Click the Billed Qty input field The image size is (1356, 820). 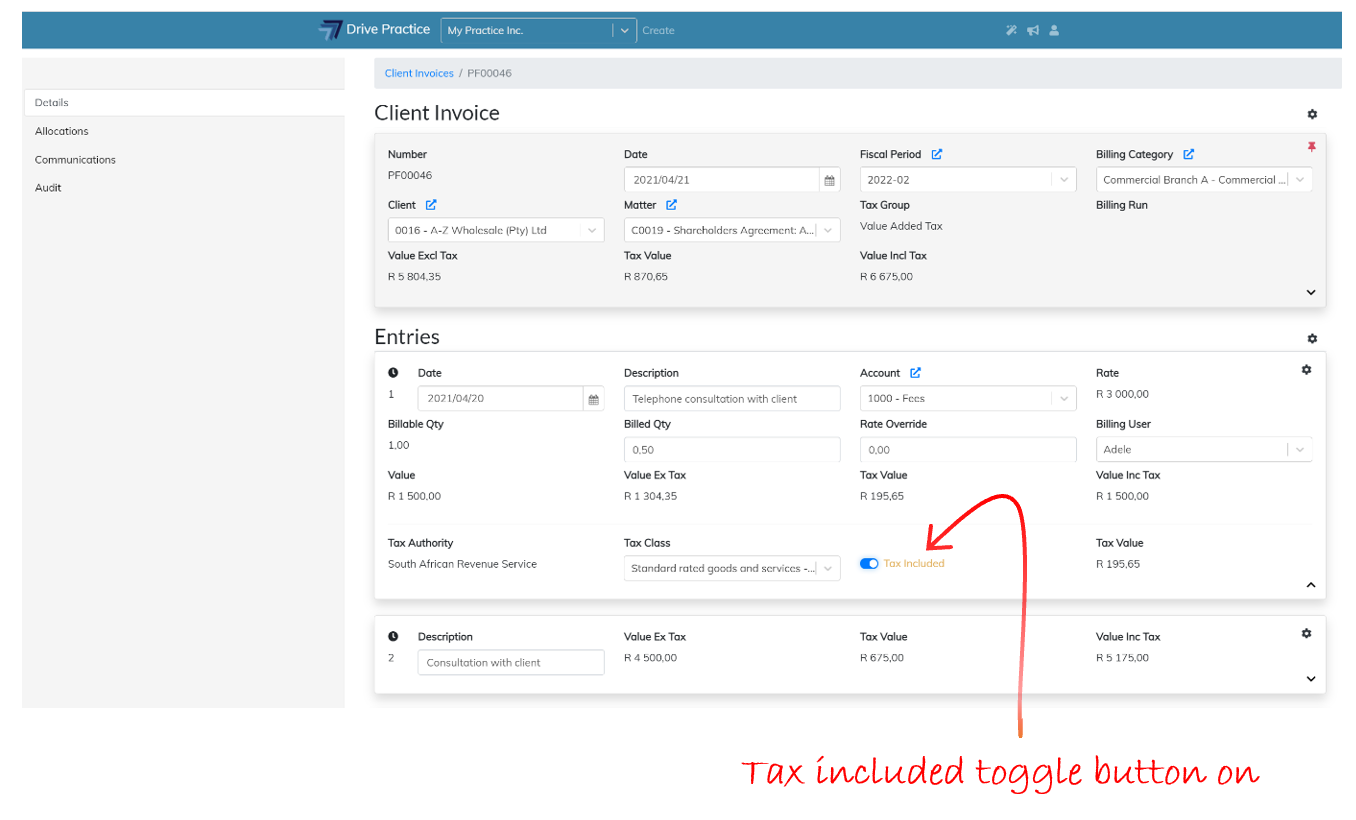732,450
